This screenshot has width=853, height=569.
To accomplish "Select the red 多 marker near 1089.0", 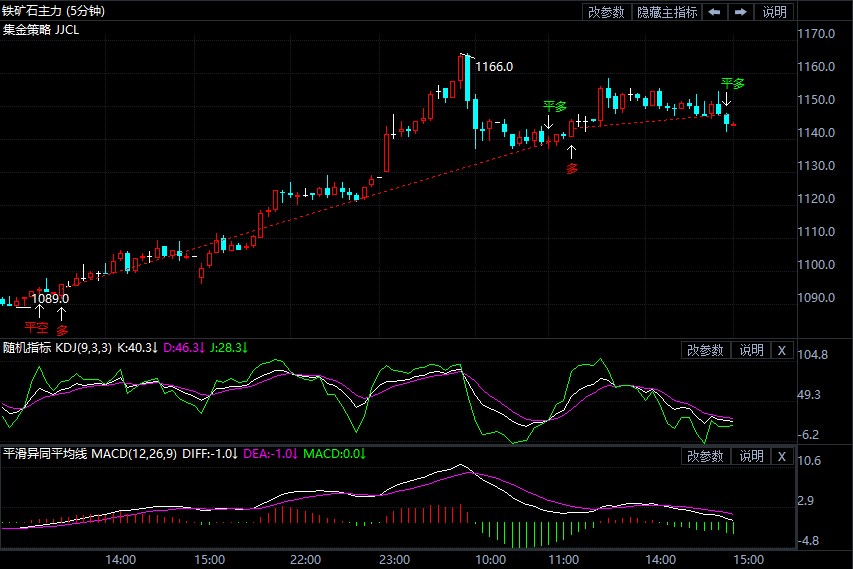I will tap(62, 329).
